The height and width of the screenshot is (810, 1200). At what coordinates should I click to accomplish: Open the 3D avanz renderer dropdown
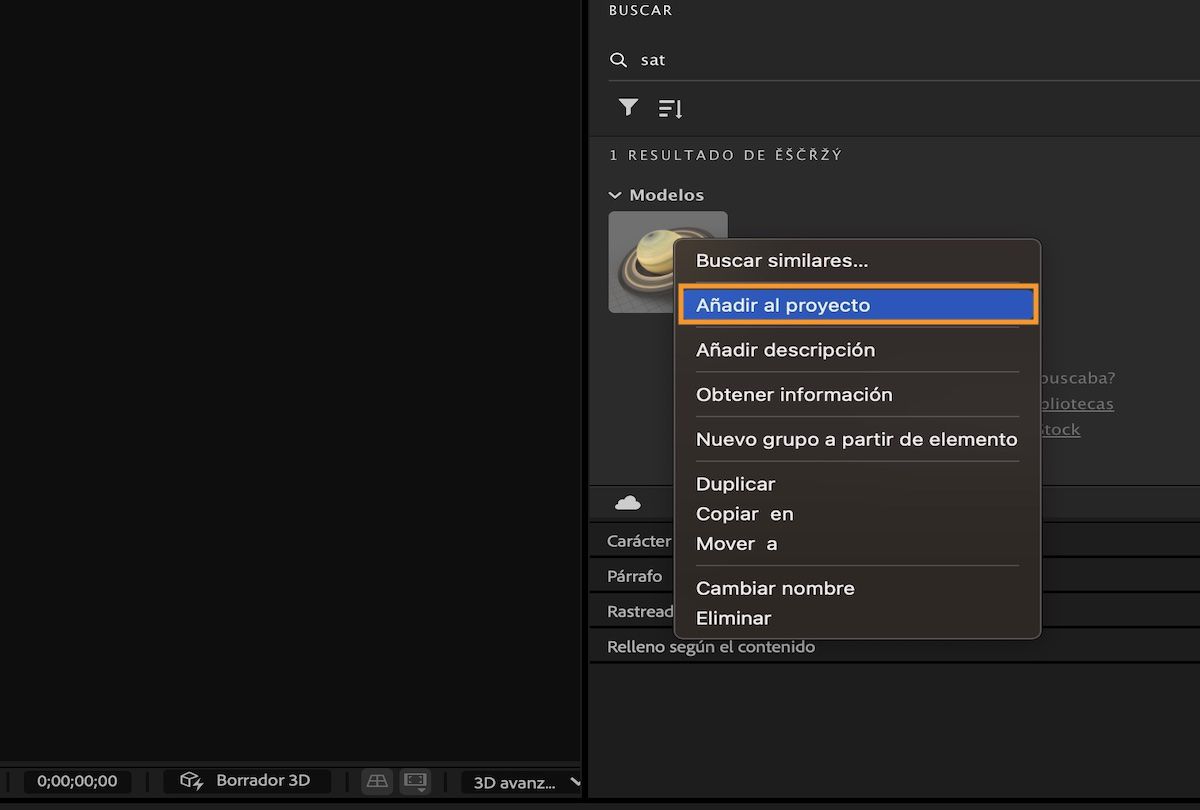pyautogui.click(x=521, y=782)
